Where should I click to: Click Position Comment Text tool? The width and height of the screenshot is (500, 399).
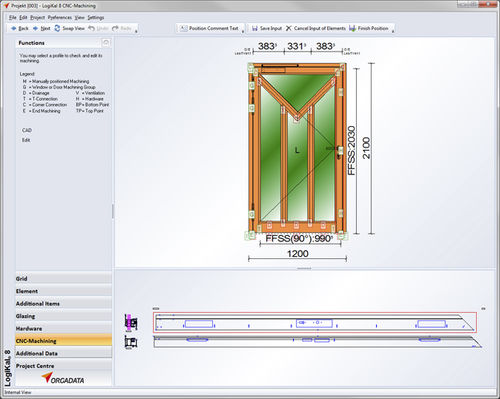[210, 29]
